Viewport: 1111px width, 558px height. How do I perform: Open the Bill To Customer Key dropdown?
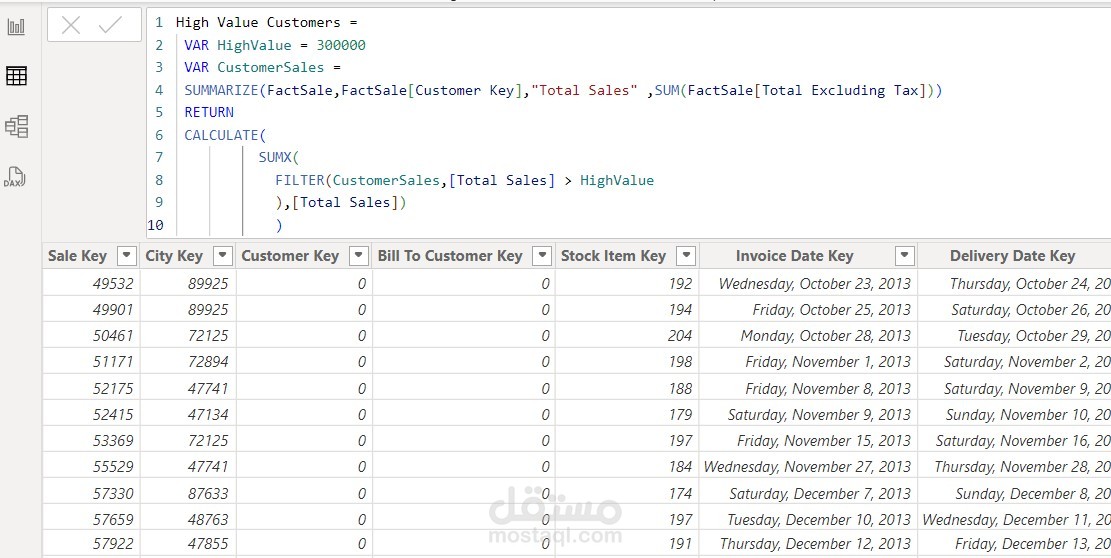point(542,256)
